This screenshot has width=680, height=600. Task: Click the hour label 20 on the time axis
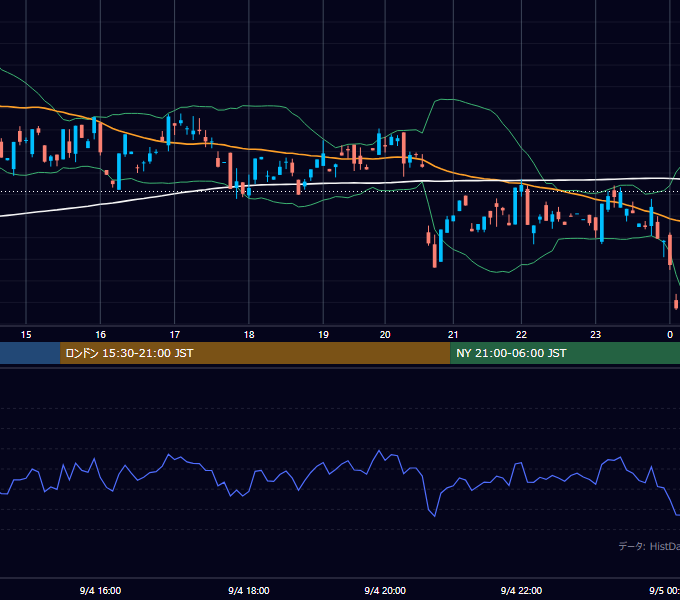tap(385, 335)
